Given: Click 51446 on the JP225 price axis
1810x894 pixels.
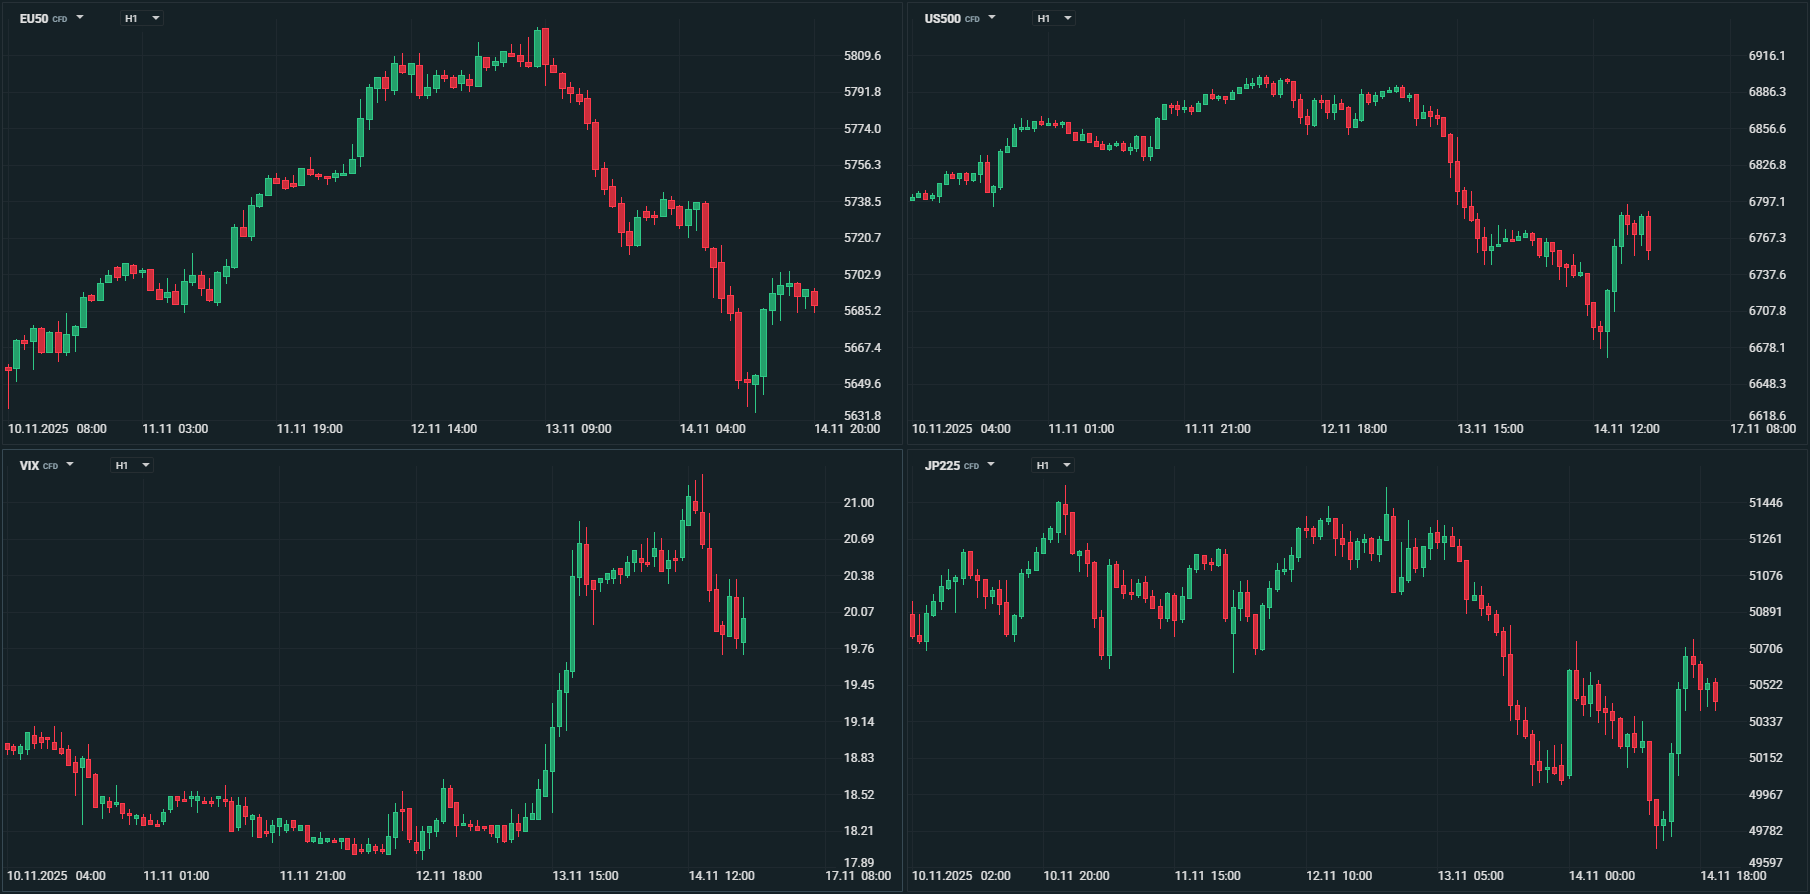Looking at the screenshot, I should [1765, 503].
